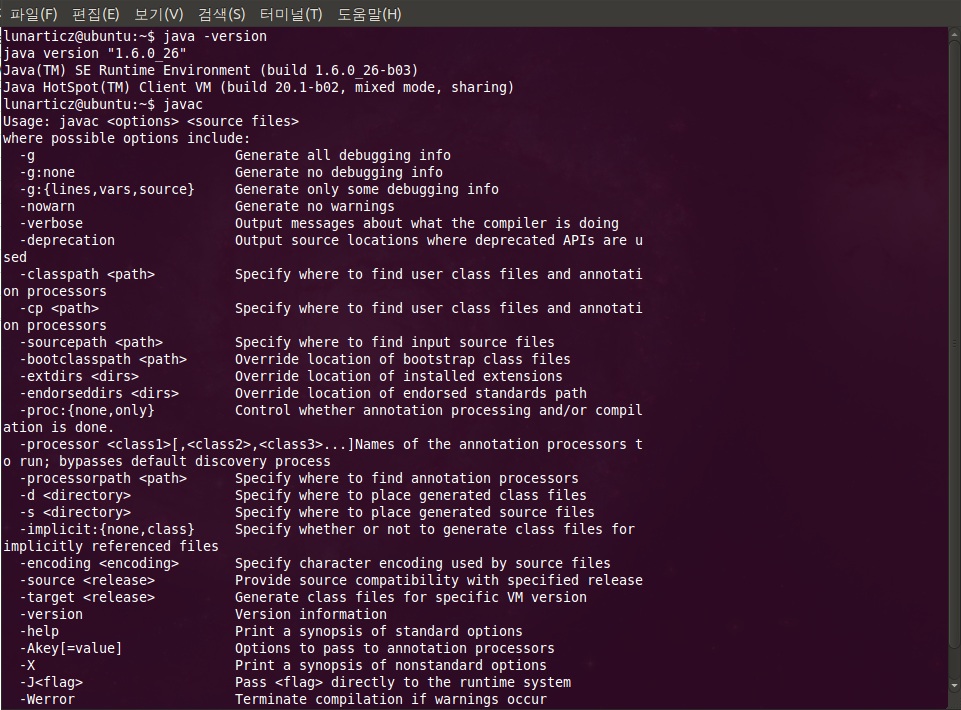Click the '-encoding <encoding>' option text

coord(99,563)
